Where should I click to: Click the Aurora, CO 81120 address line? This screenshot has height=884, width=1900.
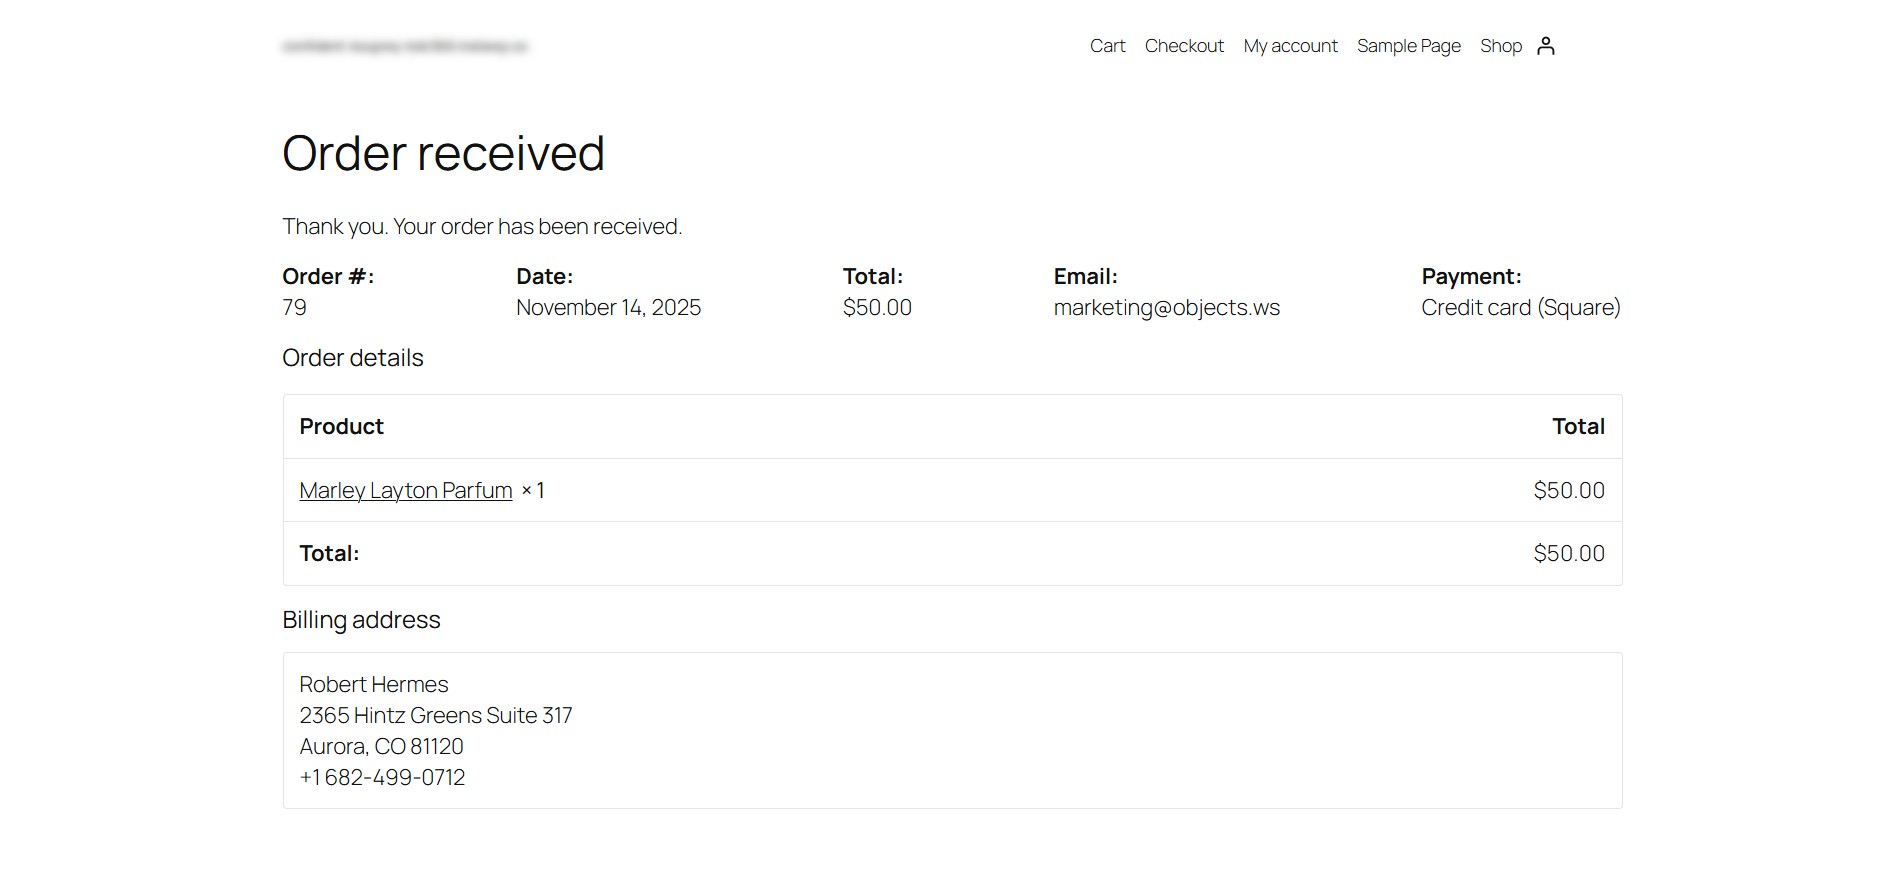pos(381,747)
